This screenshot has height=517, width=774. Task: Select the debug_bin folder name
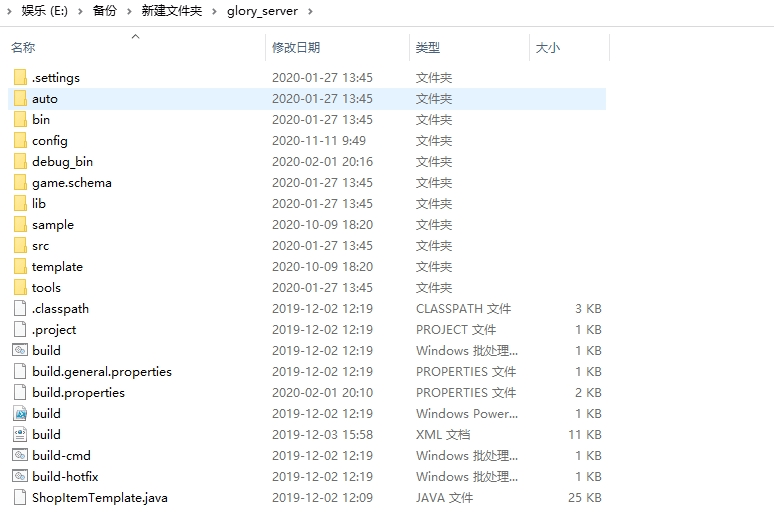[x=62, y=161]
